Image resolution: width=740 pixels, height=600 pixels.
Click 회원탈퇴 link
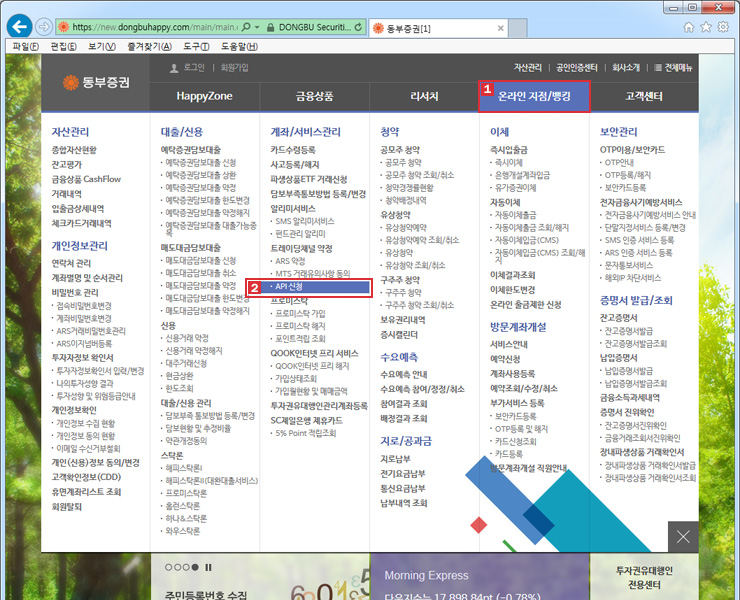pos(67,507)
